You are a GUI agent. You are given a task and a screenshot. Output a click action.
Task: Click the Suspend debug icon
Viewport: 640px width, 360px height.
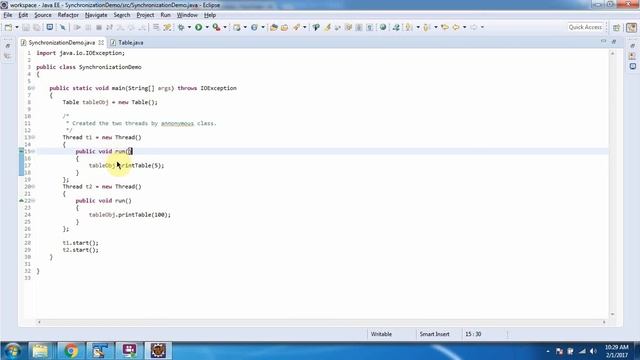coord(88,27)
